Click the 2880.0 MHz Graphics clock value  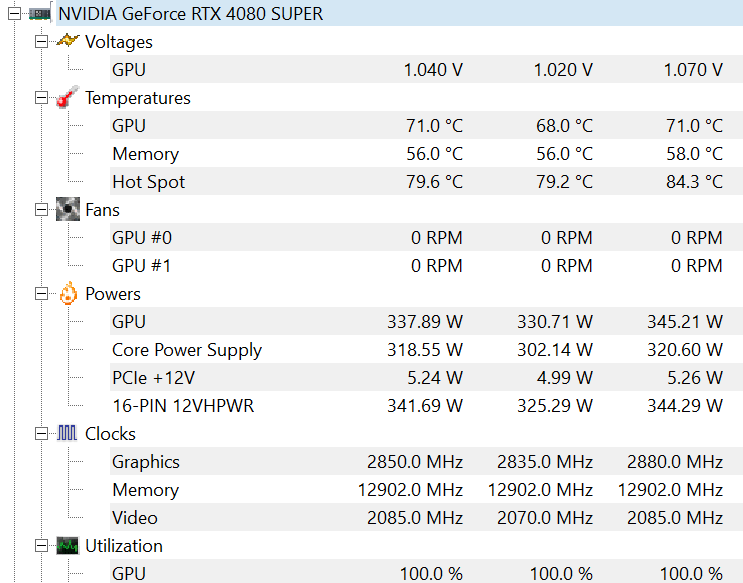point(675,461)
